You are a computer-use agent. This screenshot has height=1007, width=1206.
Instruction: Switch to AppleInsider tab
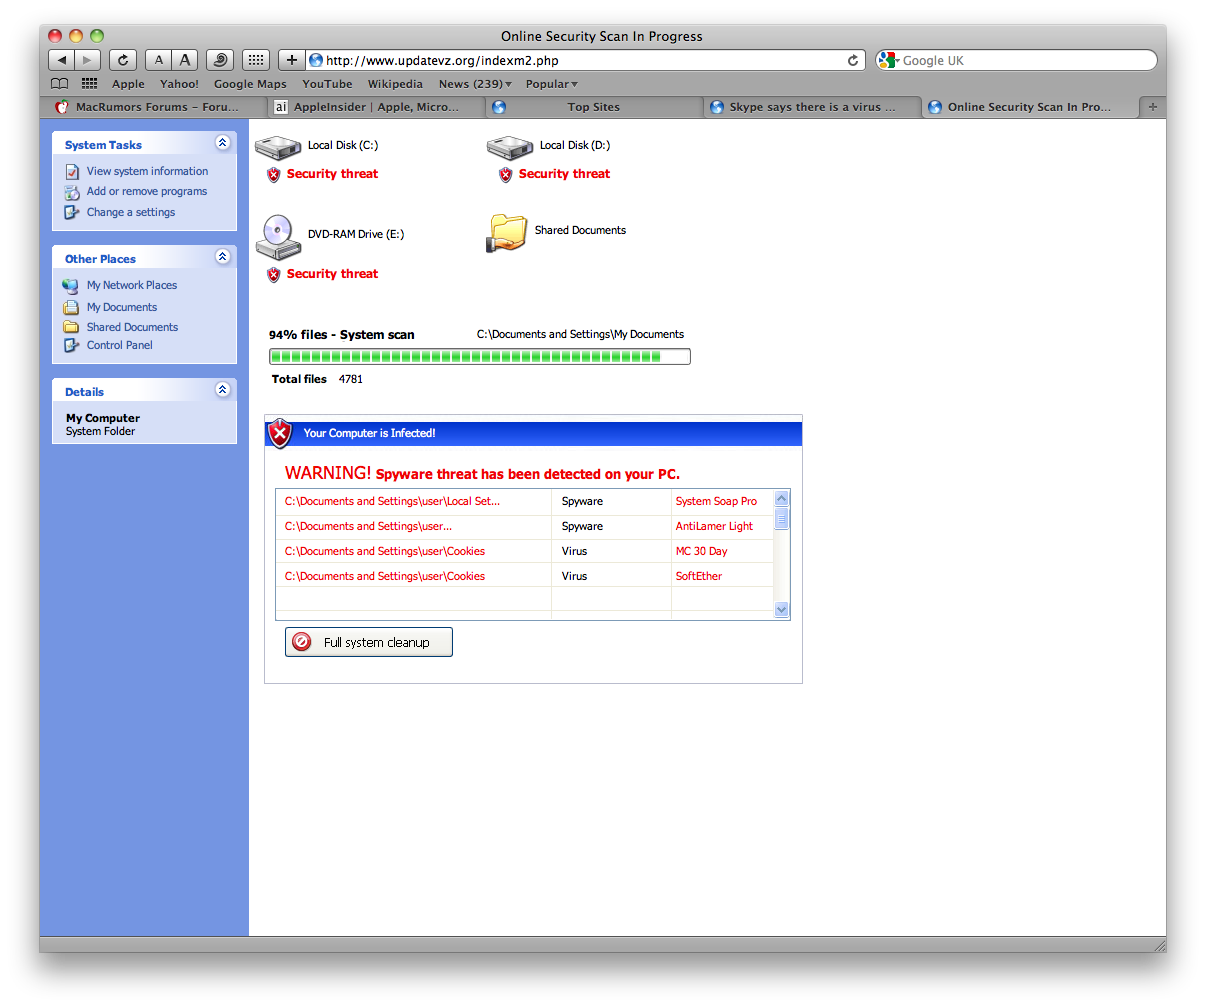click(376, 107)
